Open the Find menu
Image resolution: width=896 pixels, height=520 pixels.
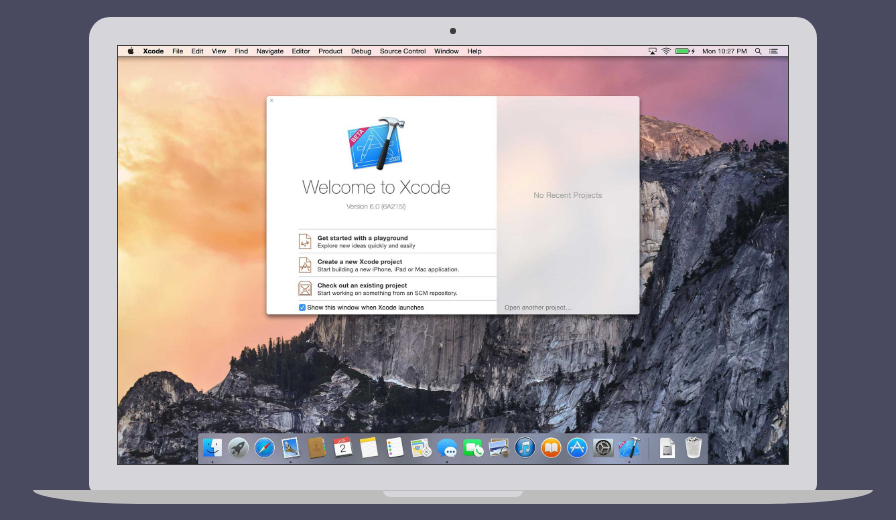click(x=241, y=51)
